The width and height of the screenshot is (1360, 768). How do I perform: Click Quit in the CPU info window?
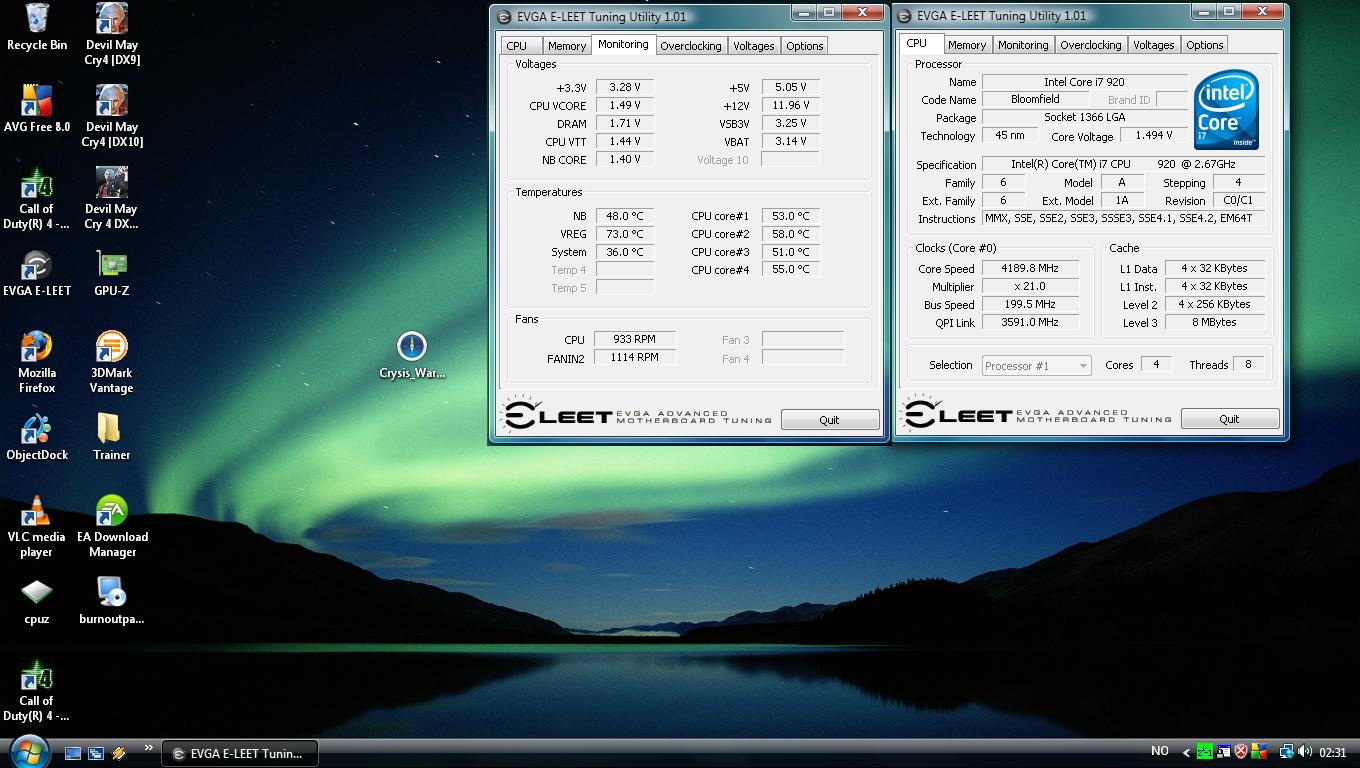point(1229,419)
